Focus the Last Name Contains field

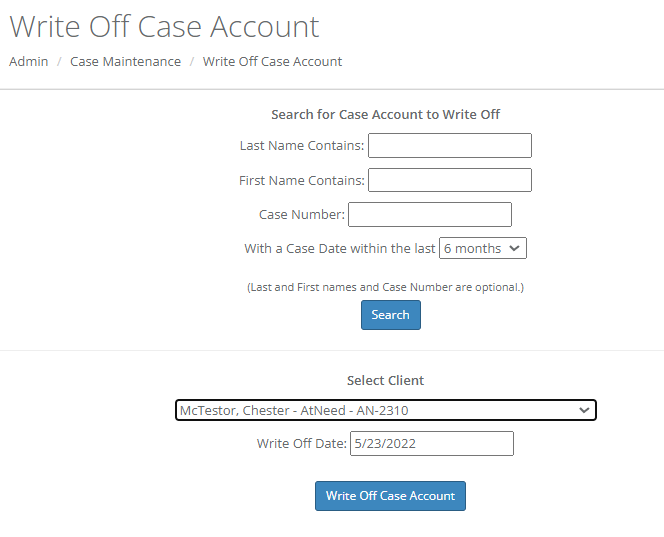pyautogui.click(x=449, y=146)
